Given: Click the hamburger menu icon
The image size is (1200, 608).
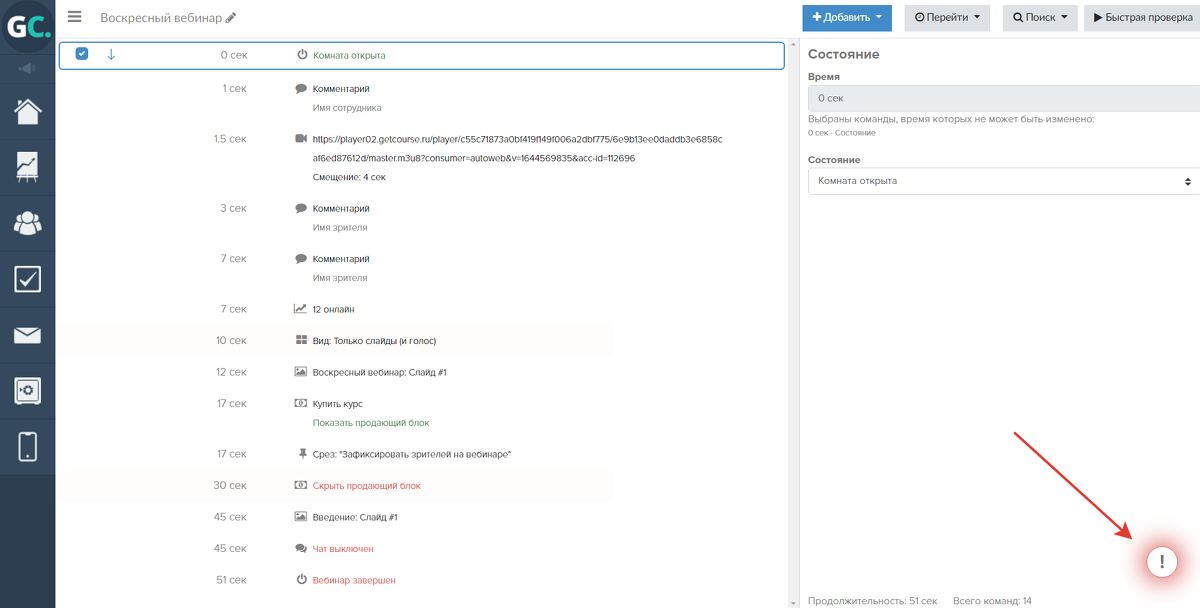Looking at the screenshot, I should (74, 17).
